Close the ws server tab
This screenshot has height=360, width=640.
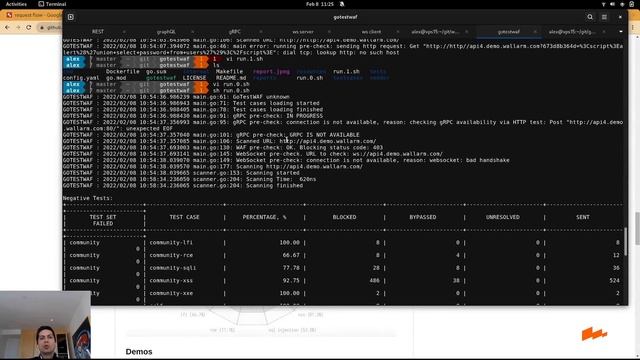coord(329,32)
